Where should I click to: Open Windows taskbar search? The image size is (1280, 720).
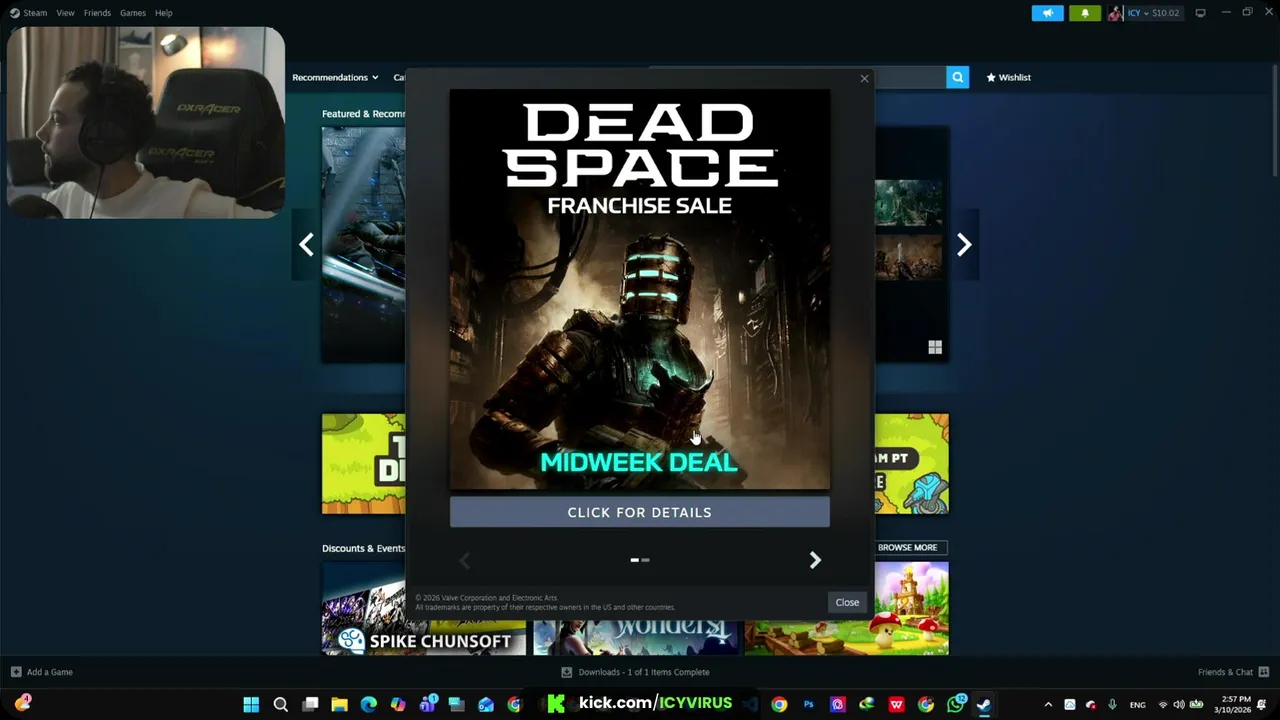[281, 704]
